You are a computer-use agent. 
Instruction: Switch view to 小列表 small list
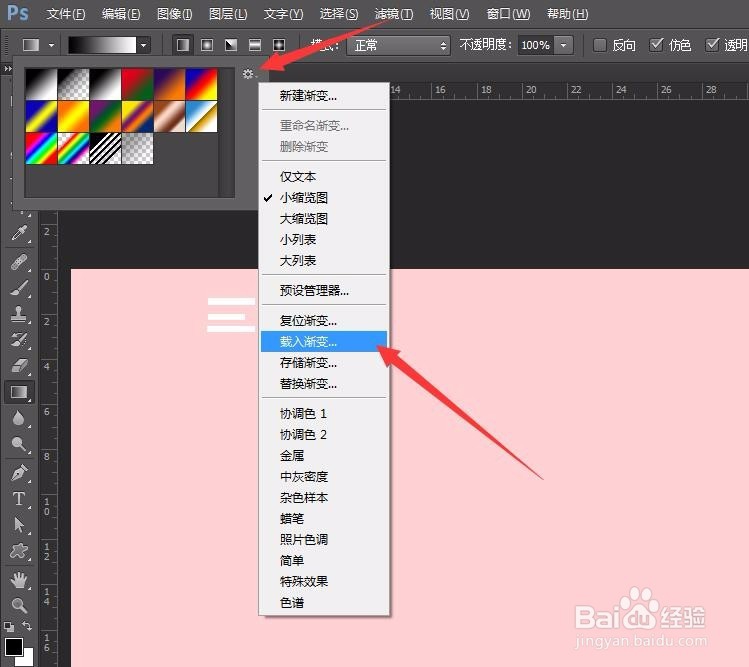point(324,239)
